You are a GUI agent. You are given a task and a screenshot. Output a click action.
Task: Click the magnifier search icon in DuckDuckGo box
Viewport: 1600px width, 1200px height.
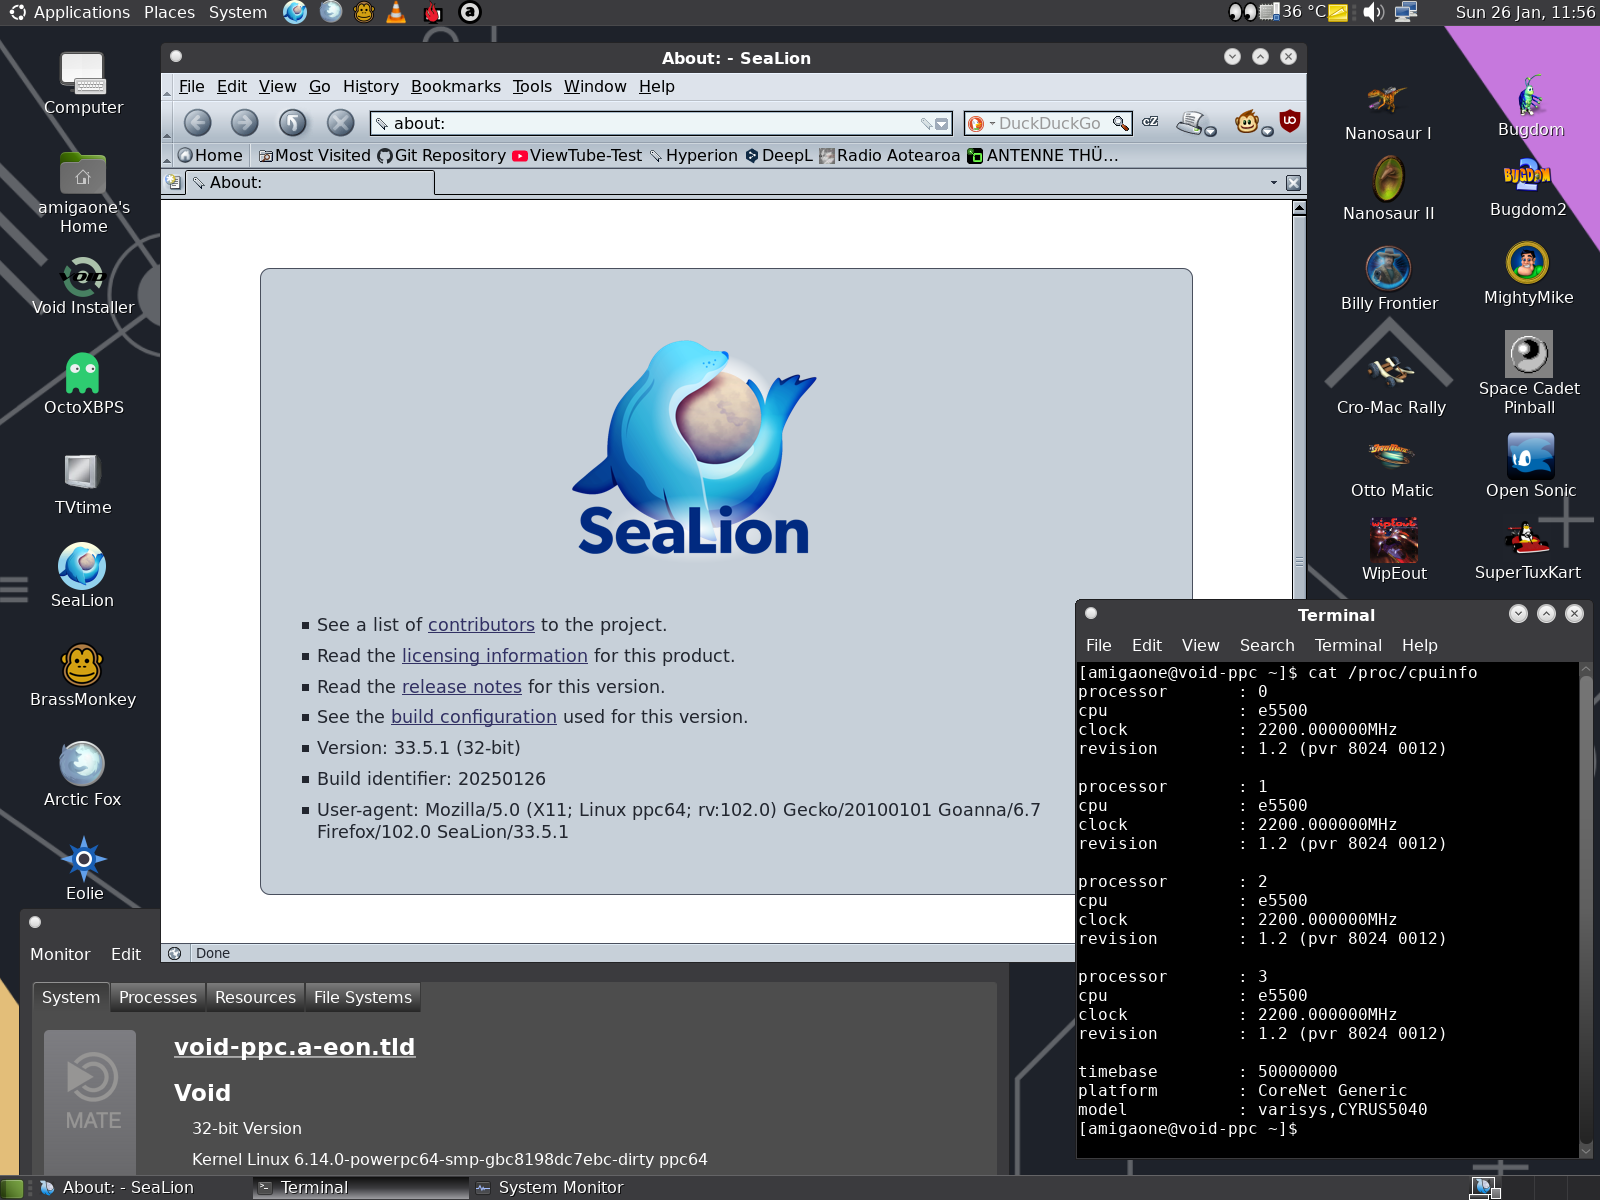tap(1121, 123)
